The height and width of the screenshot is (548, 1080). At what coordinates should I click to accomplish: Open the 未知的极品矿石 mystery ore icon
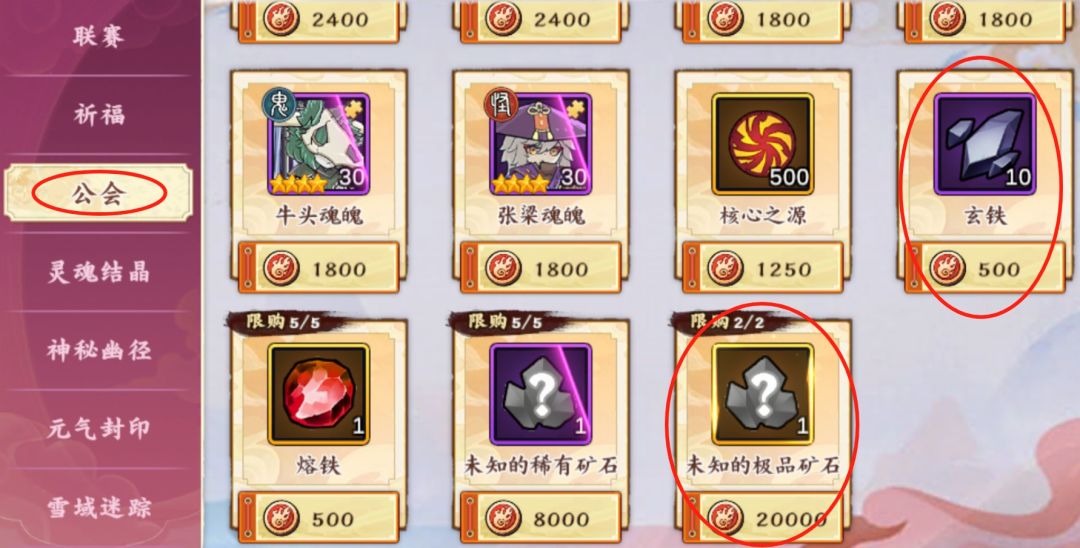762,394
